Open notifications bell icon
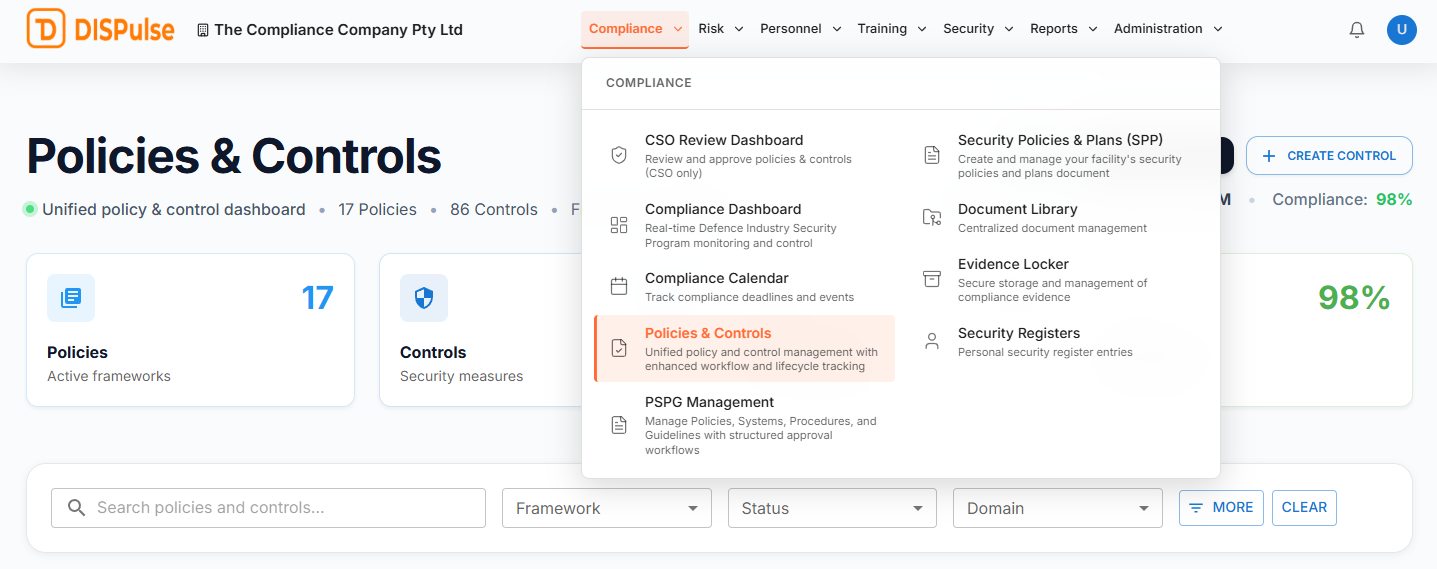The height and width of the screenshot is (569, 1437). (x=1357, y=30)
